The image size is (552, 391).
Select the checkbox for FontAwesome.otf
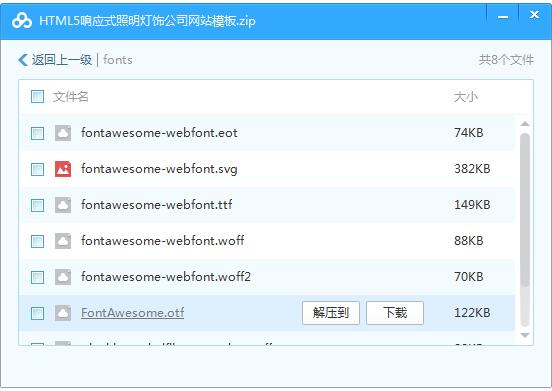click(37, 313)
